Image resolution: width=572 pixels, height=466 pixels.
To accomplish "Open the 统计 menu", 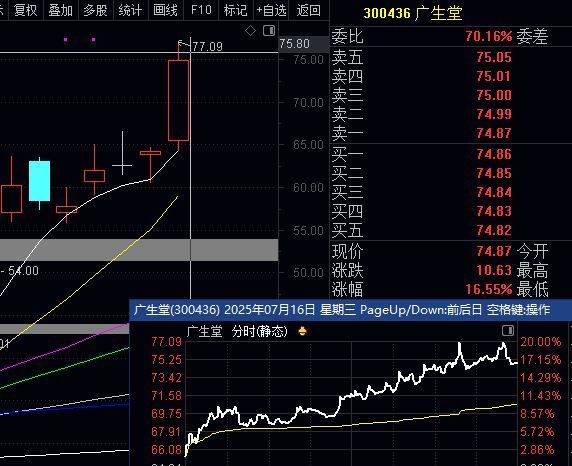I will click(x=131, y=10).
